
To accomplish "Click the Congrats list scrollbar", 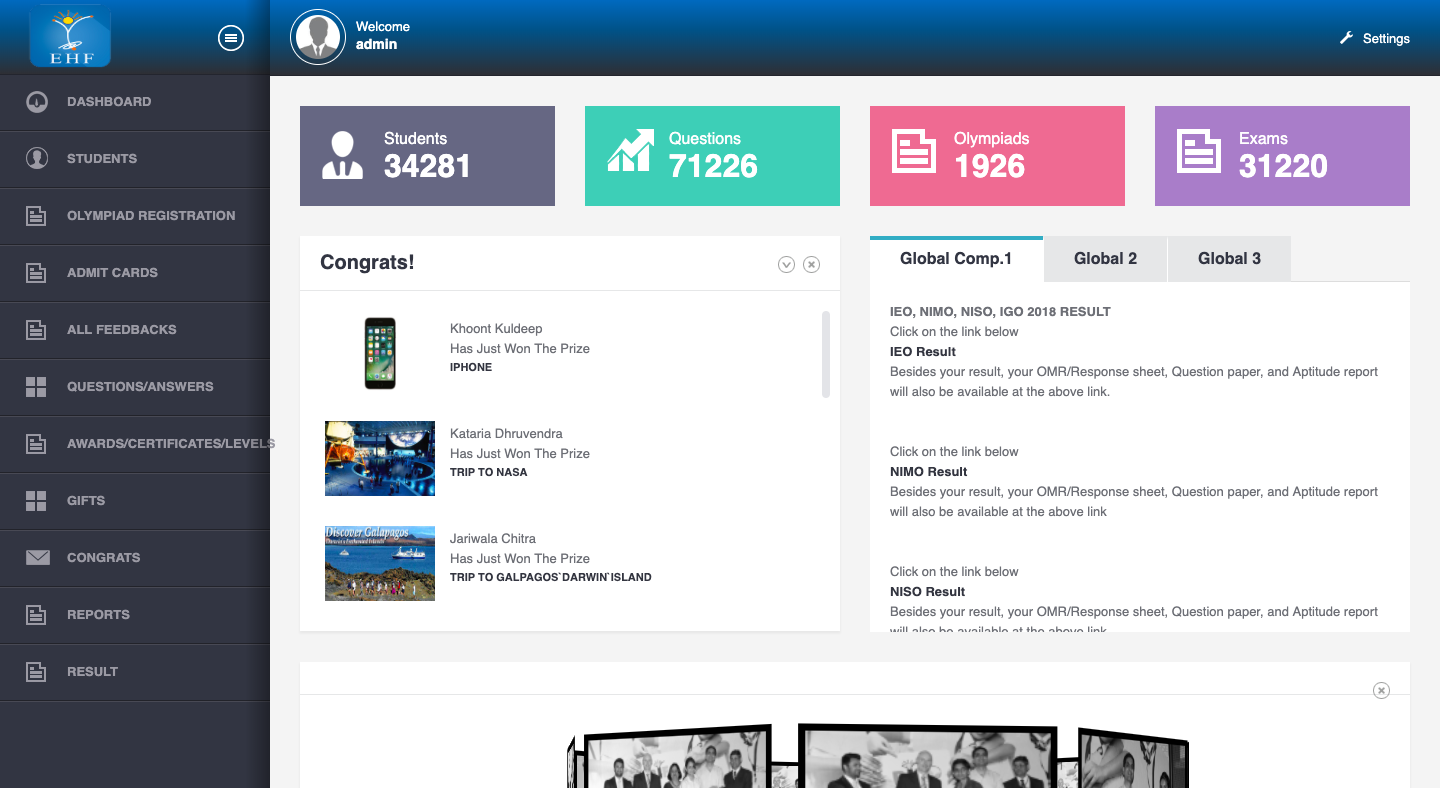I will click(x=826, y=354).
